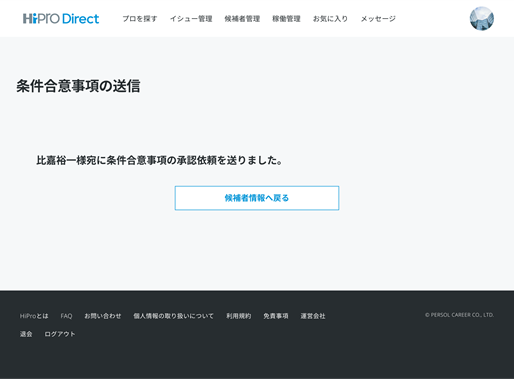514x379 pixels.
Task: Open メッセージ from the header
Action: [x=378, y=19]
